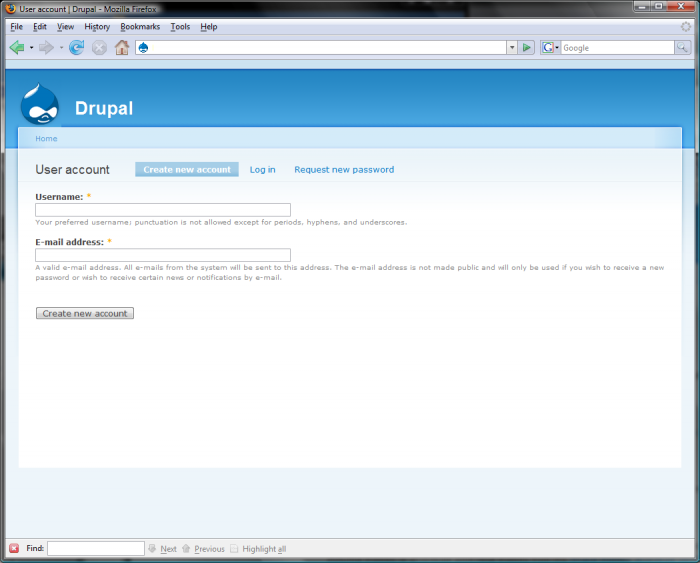Click the User account heading text

point(72,170)
